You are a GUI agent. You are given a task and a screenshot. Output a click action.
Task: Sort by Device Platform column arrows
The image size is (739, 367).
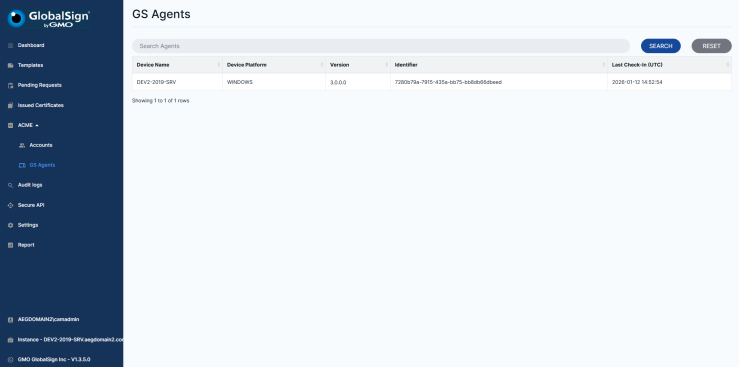point(322,65)
